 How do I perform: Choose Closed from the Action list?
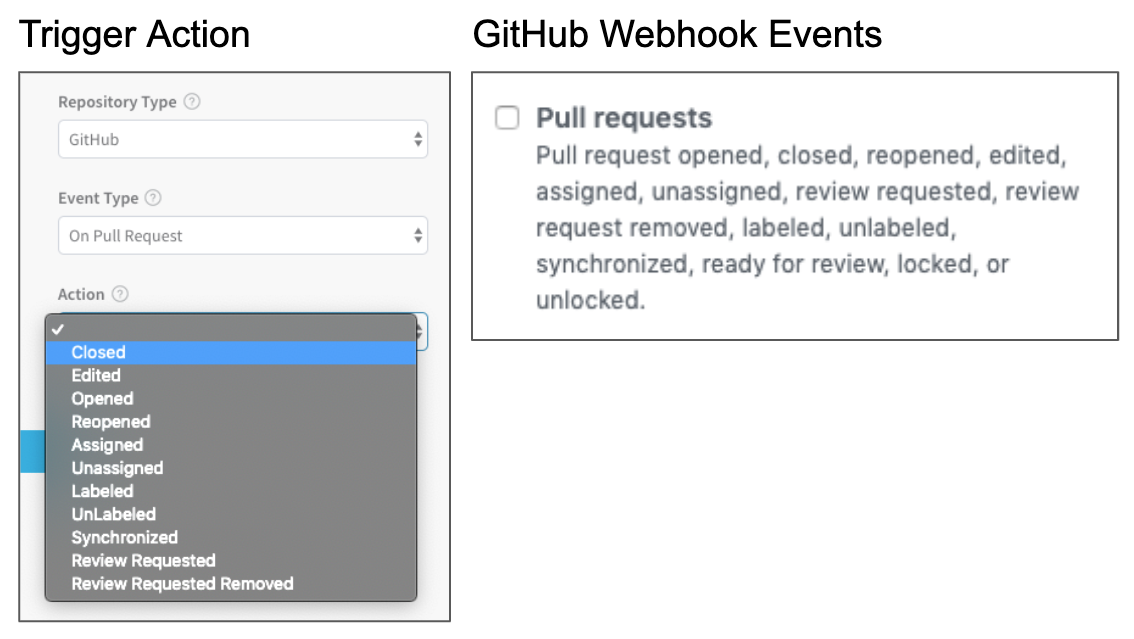231,353
